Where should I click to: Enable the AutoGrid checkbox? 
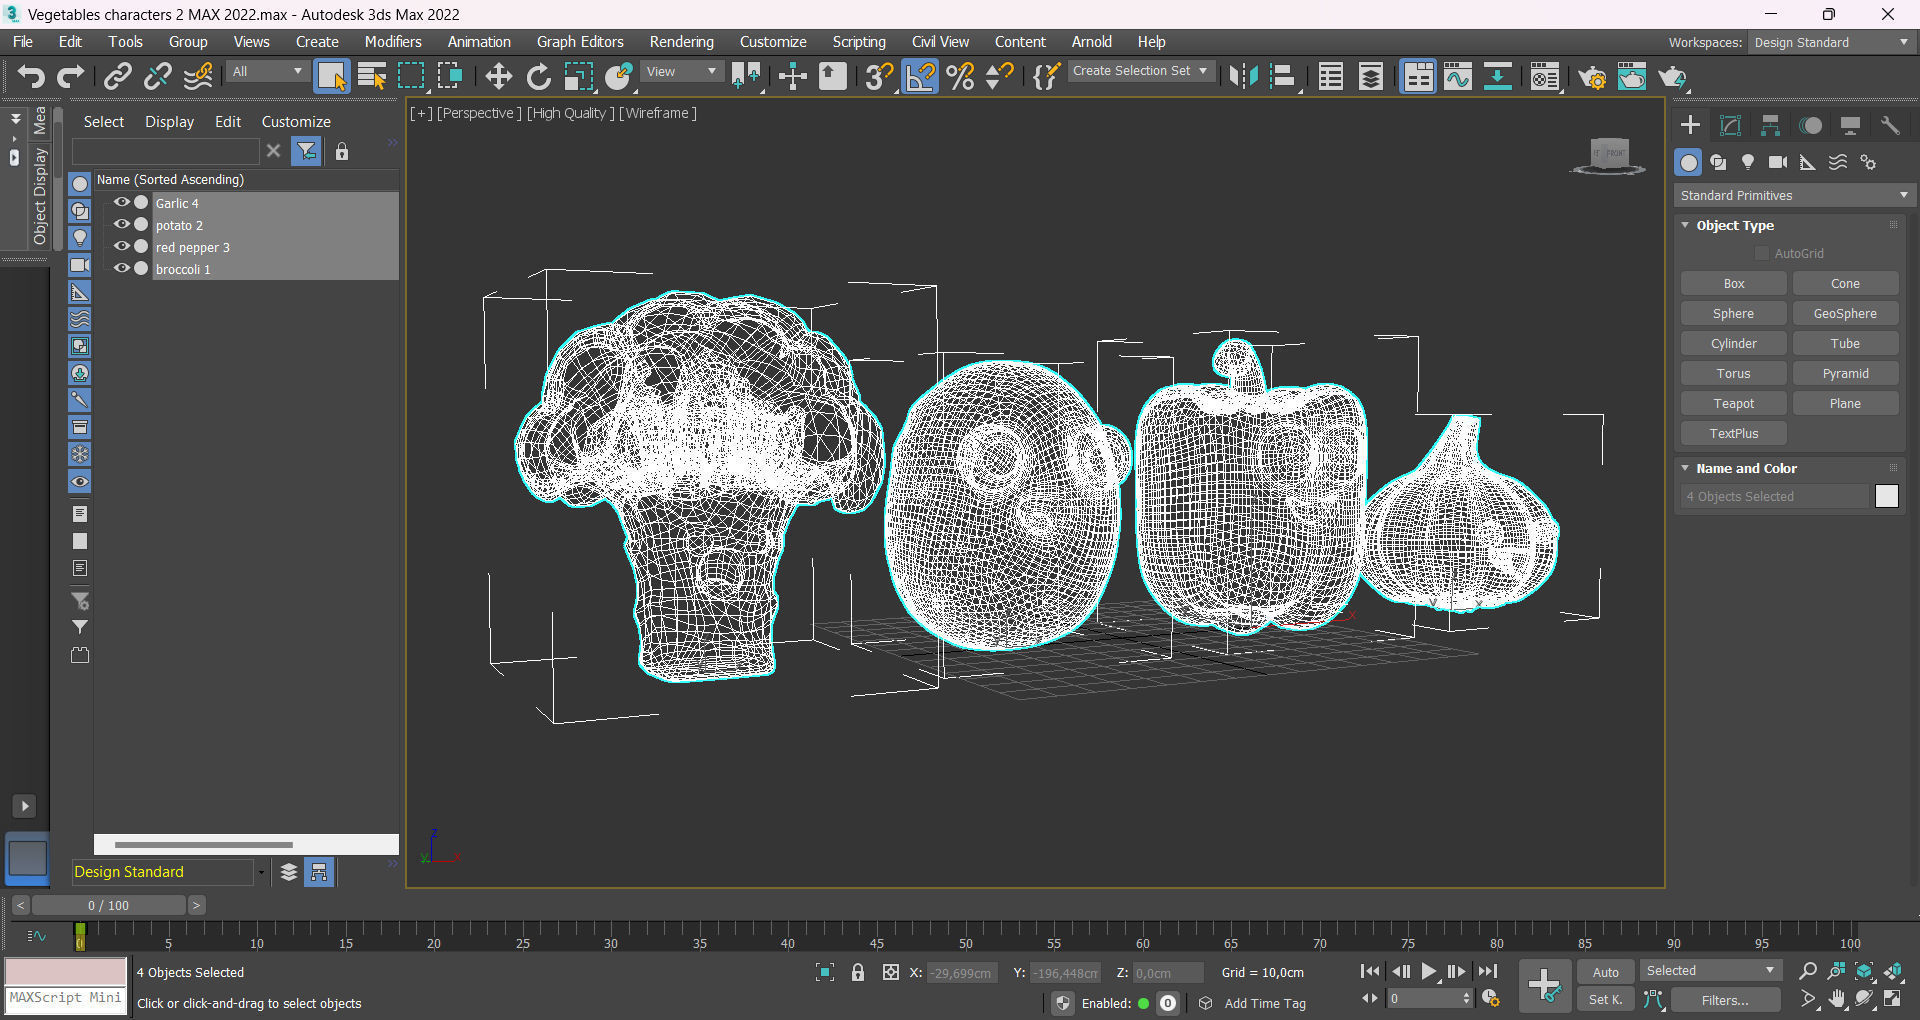[1762, 254]
